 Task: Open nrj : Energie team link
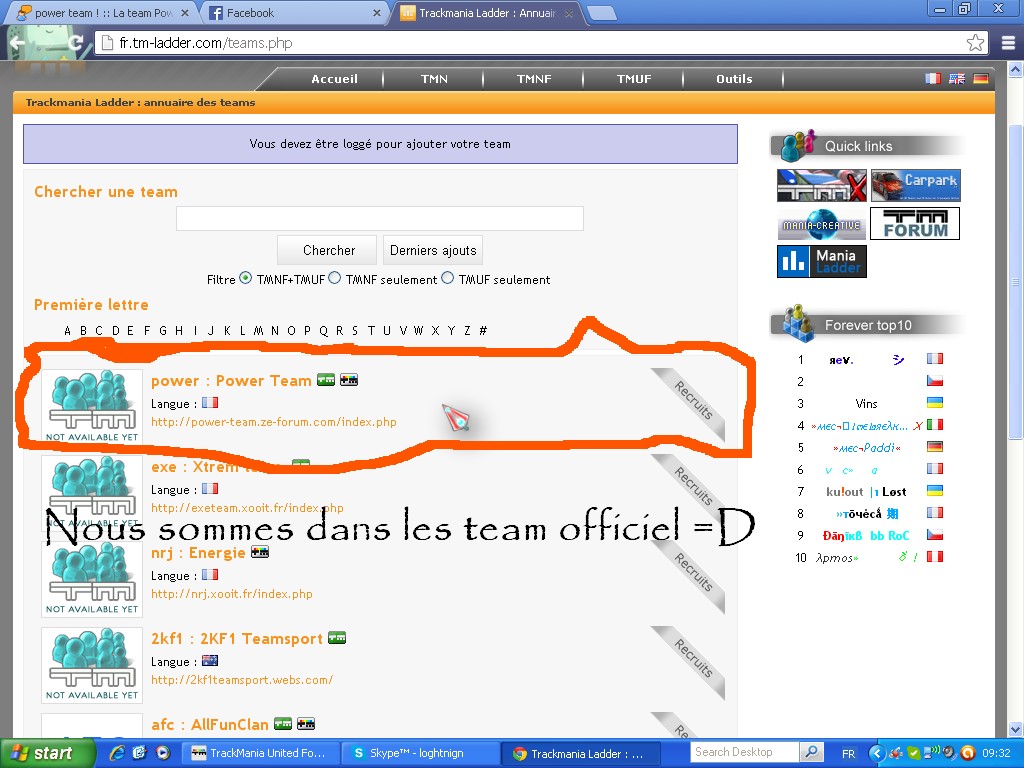click(198, 552)
